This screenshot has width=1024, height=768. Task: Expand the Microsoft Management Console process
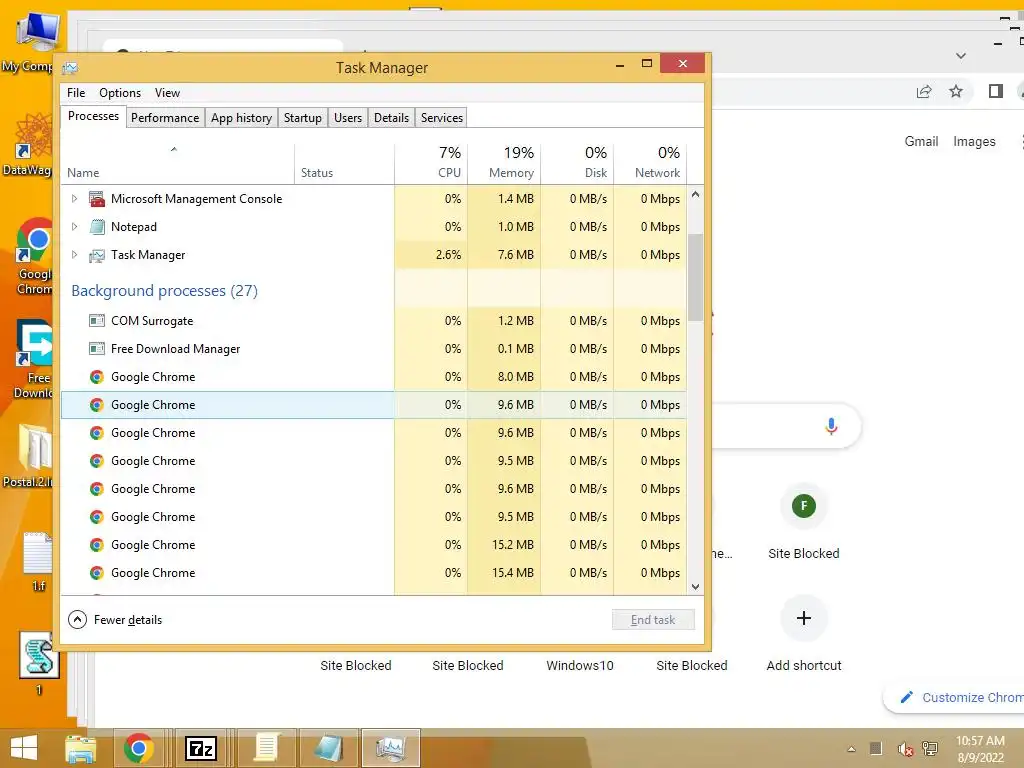(x=74, y=199)
